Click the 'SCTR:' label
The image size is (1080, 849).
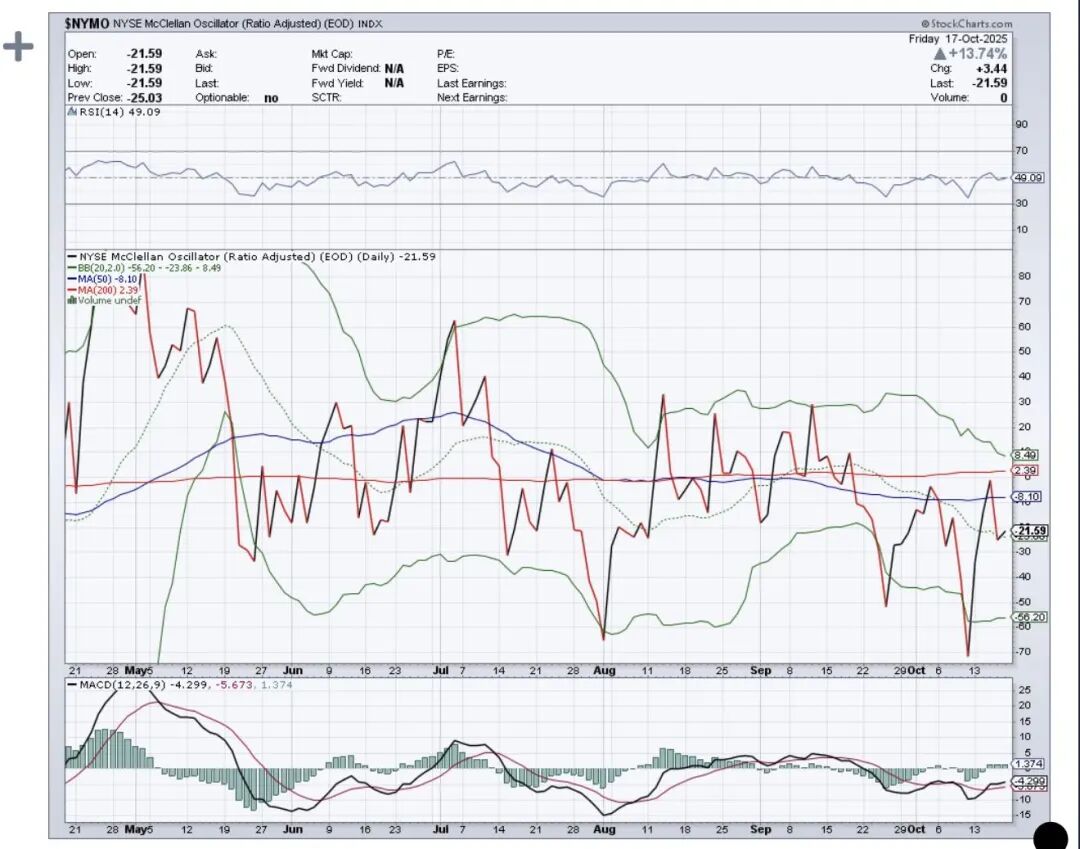point(326,98)
